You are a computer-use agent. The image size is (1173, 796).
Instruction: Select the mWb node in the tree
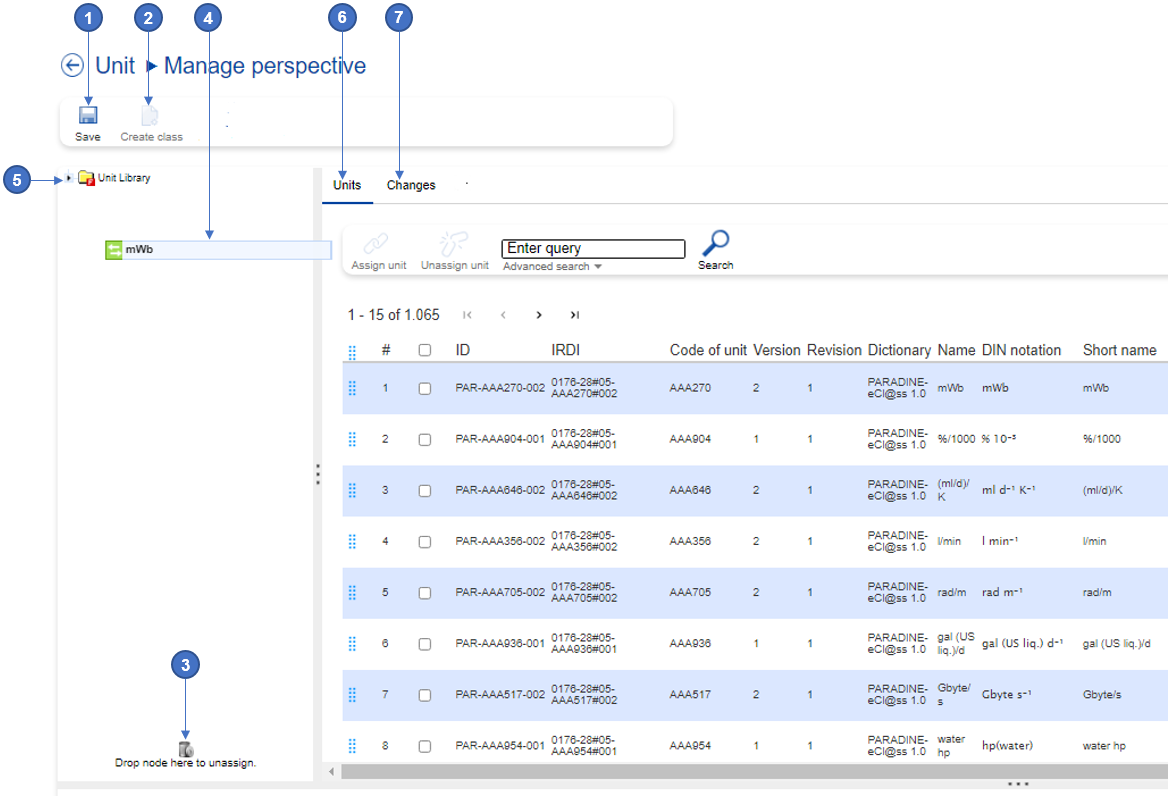point(138,250)
